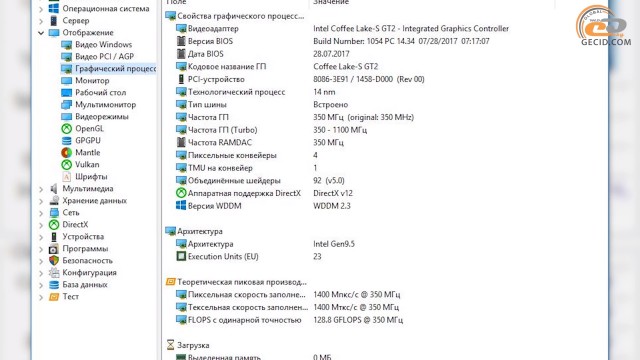640x360 pixels.
Task: Expand the Хранение данных tree node
Action: [41, 201]
